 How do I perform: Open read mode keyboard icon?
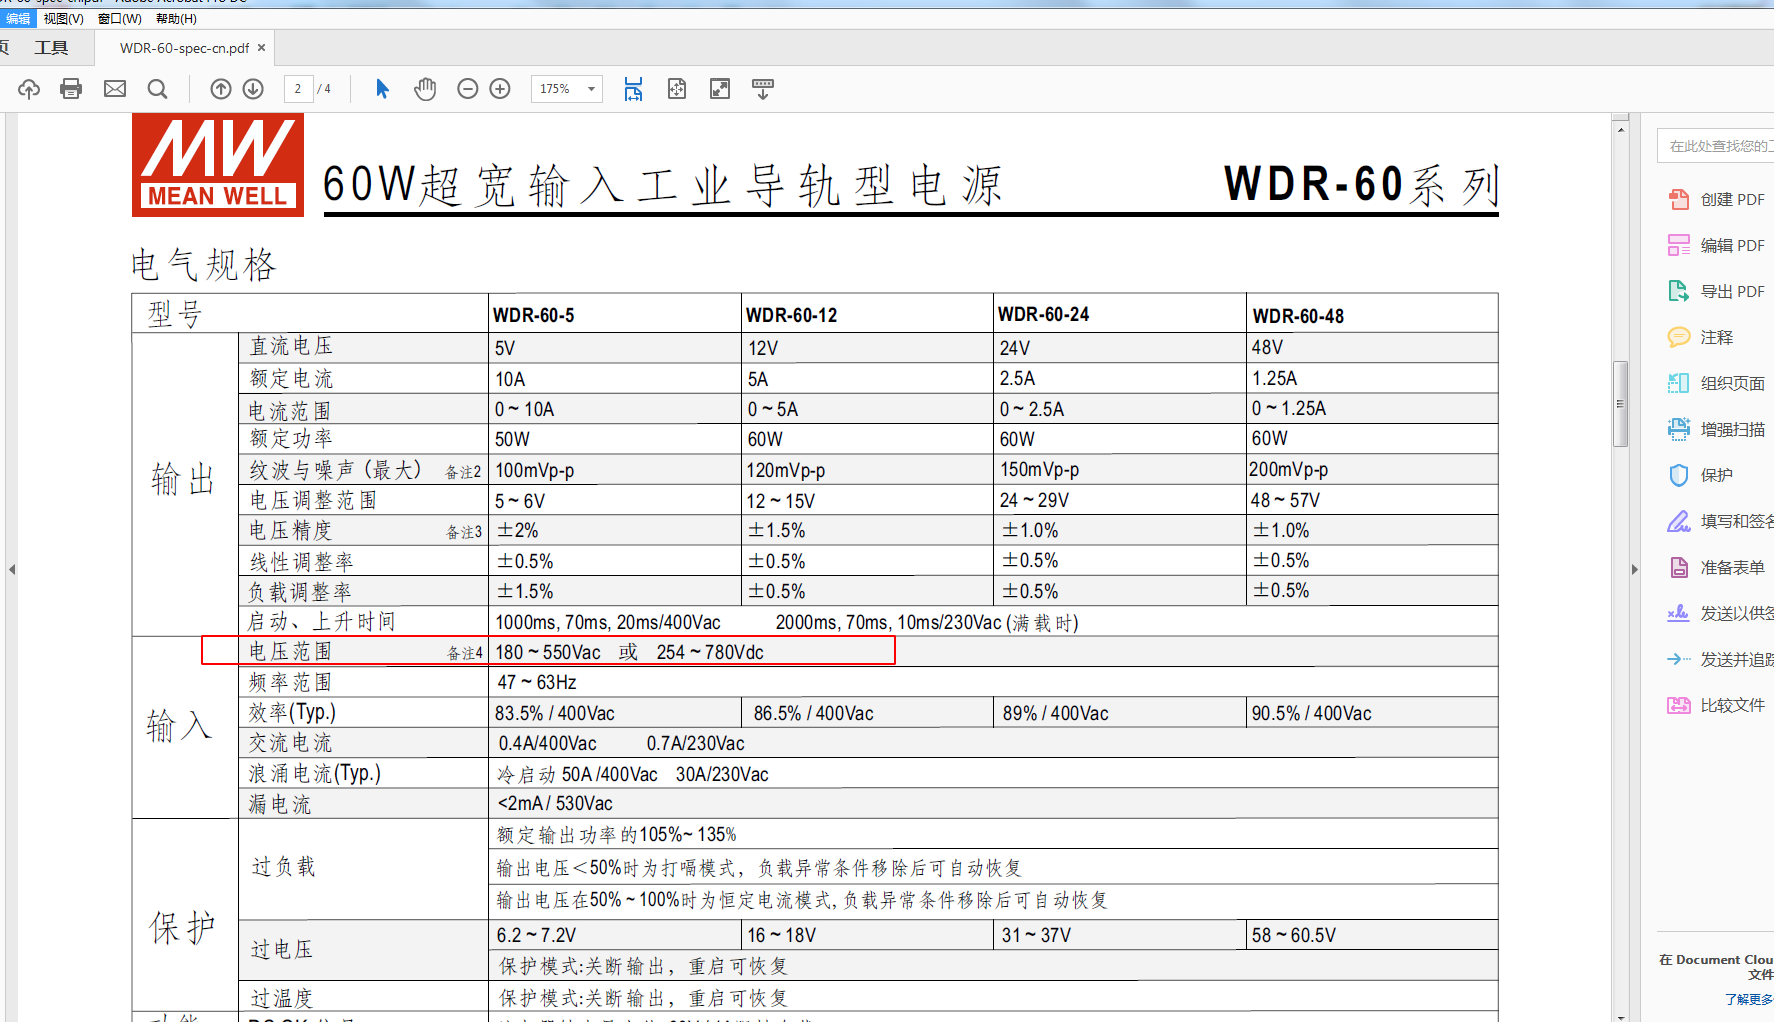point(763,89)
